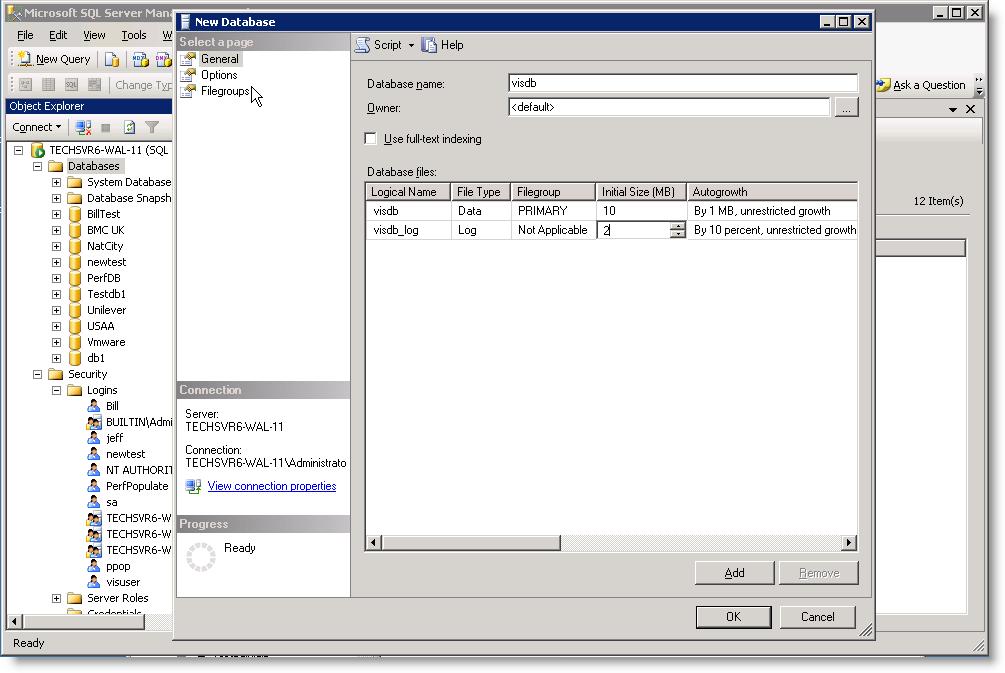Click the visuser login icon
This screenshot has height=673, width=1005.
tap(94, 582)
